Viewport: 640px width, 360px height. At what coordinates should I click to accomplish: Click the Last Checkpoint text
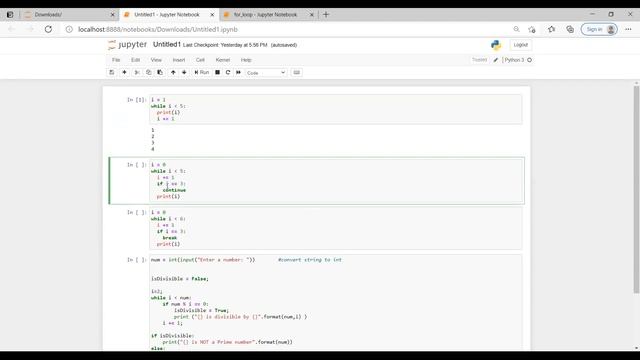pos(225,45)
